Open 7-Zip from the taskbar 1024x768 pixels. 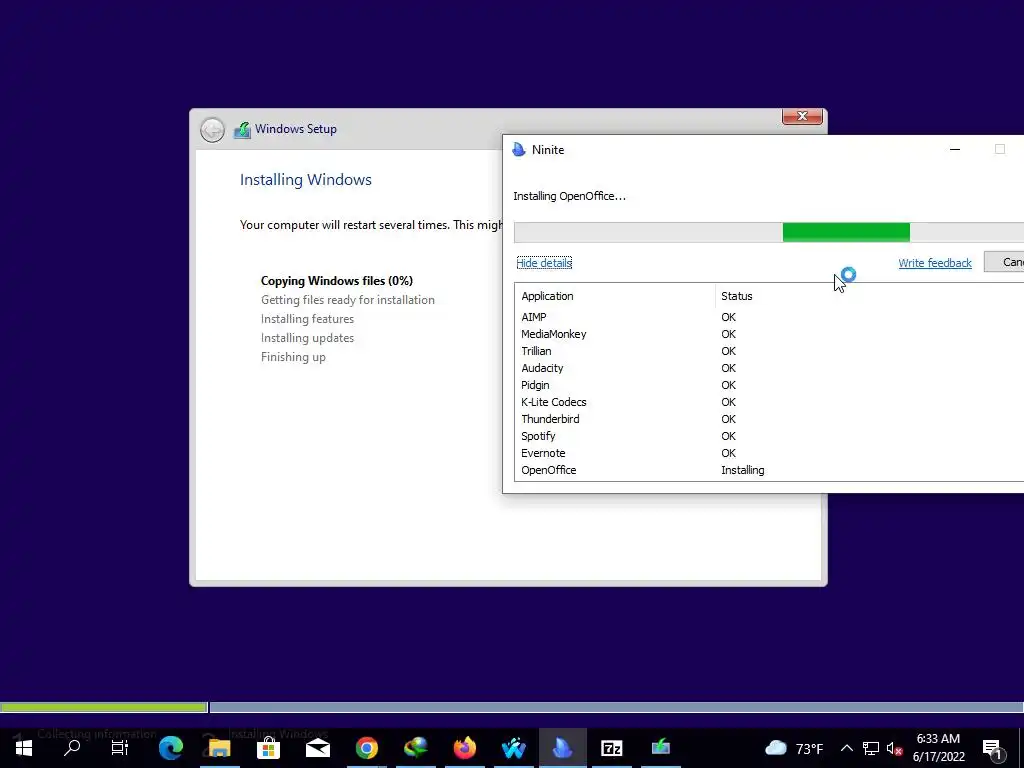point(612,748)
